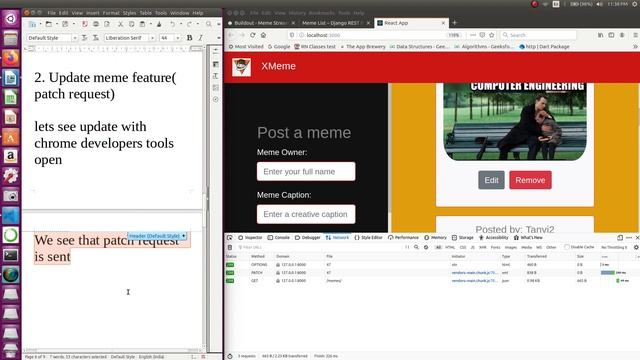Open the font size 44 dropdown

pyautogui.click(x=178, y=38)
